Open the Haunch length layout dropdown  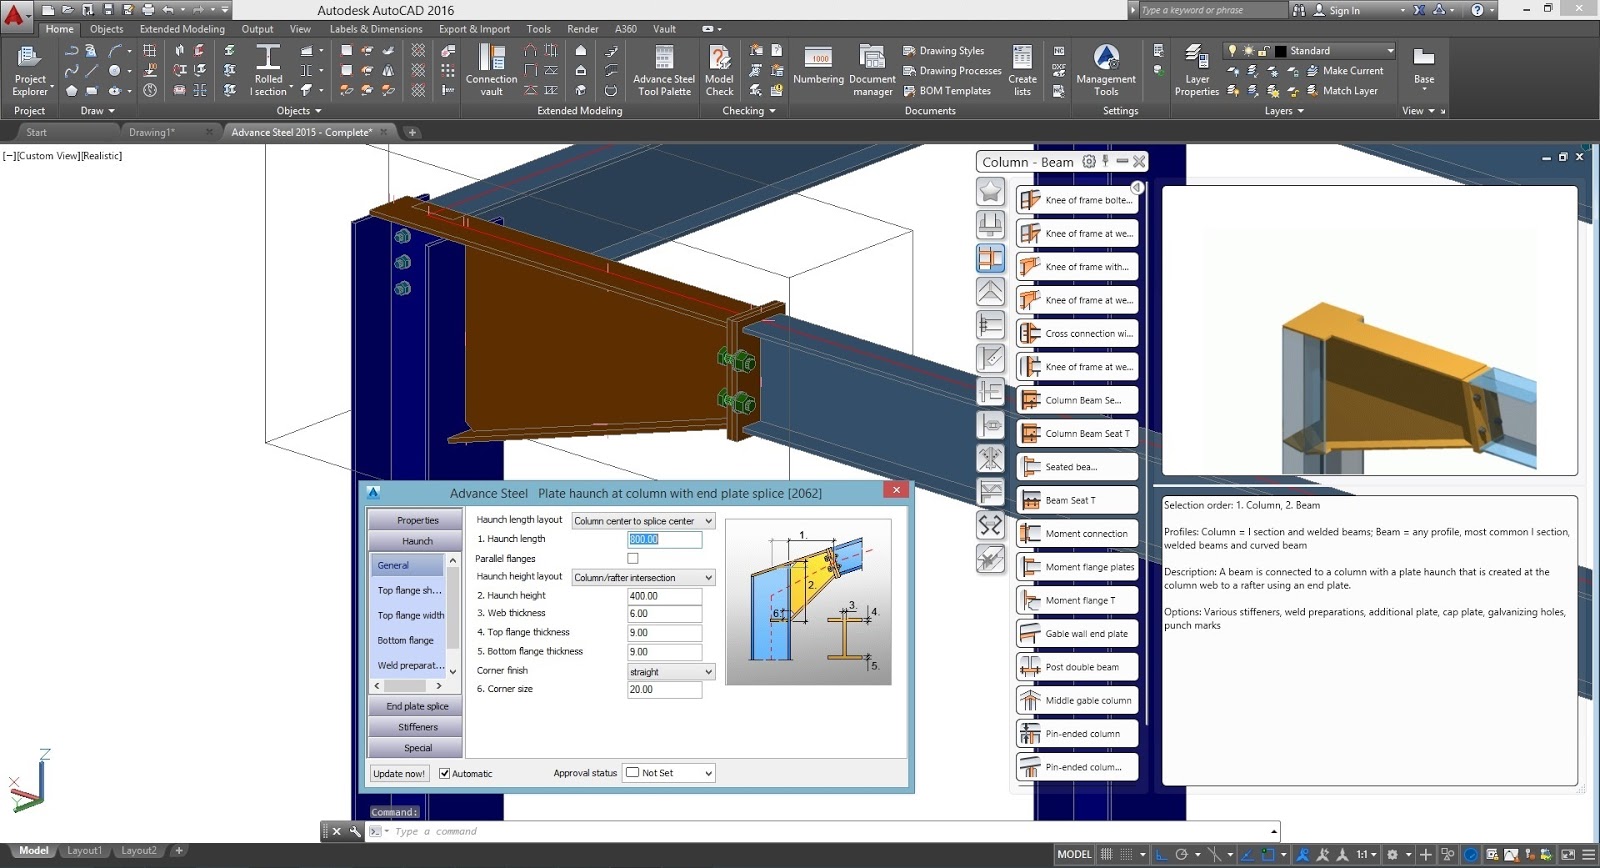pos(643,521)
